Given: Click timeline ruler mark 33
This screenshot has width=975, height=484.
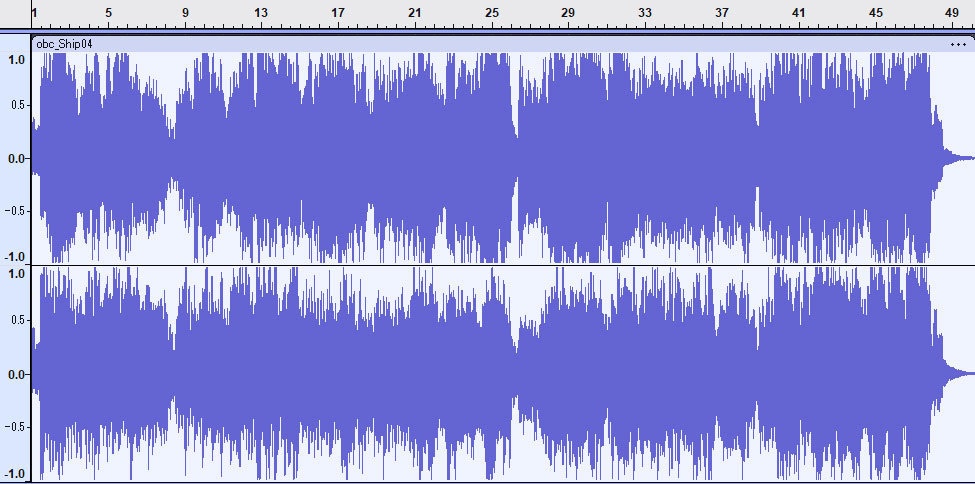Looking at the screenshot, I should (x=645, y=12).
